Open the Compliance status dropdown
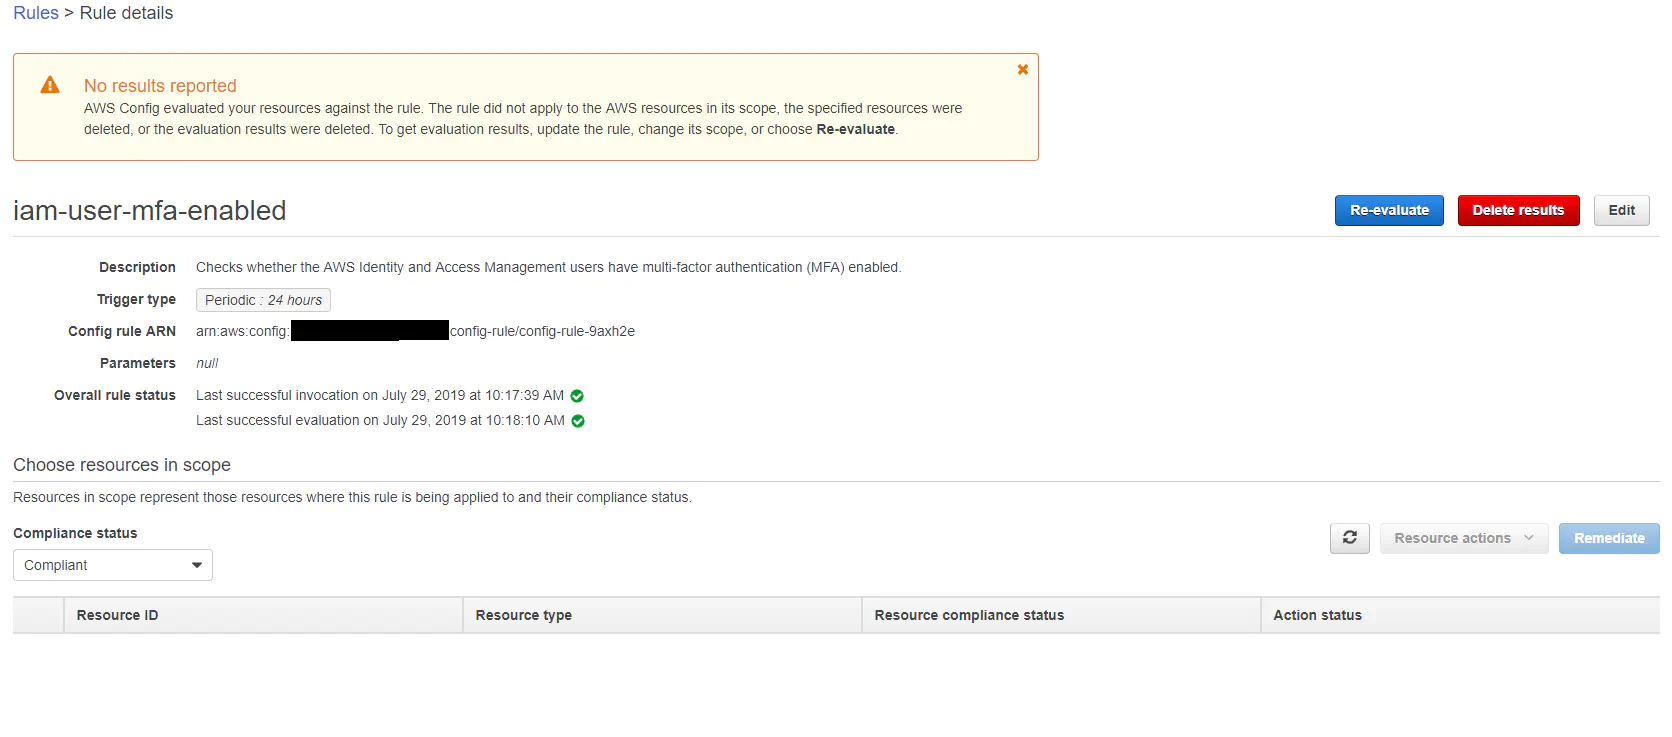Screen dimensions: 1672x737 (113, 565)
